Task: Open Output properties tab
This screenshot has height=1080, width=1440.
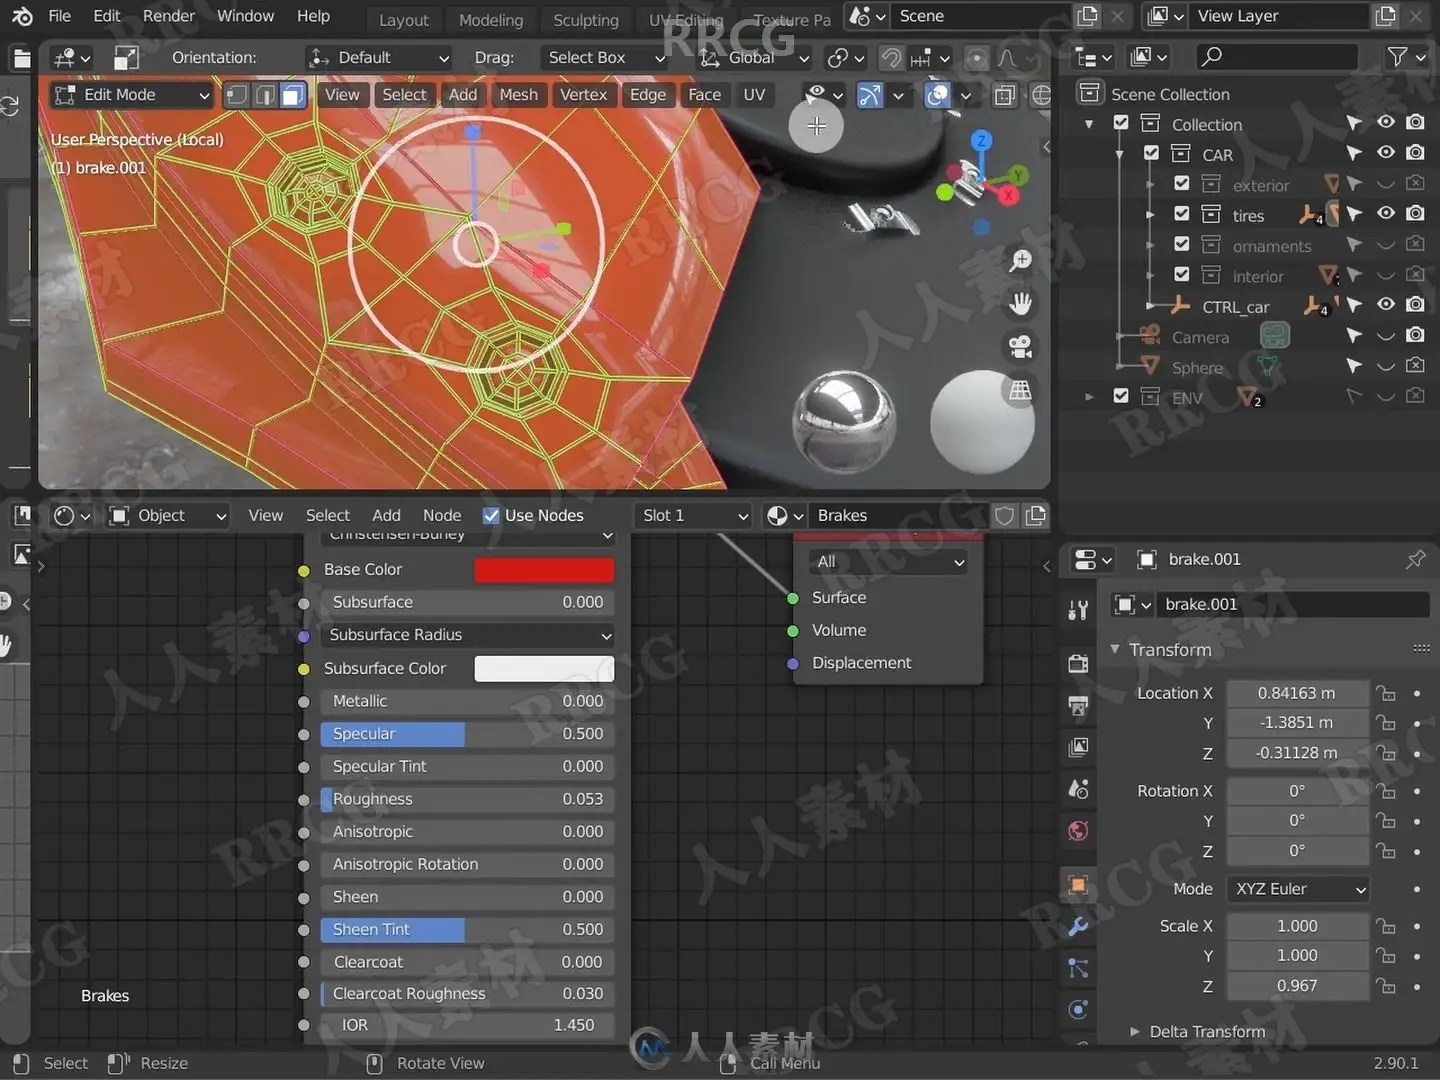Action: [x=1078, y=706]
